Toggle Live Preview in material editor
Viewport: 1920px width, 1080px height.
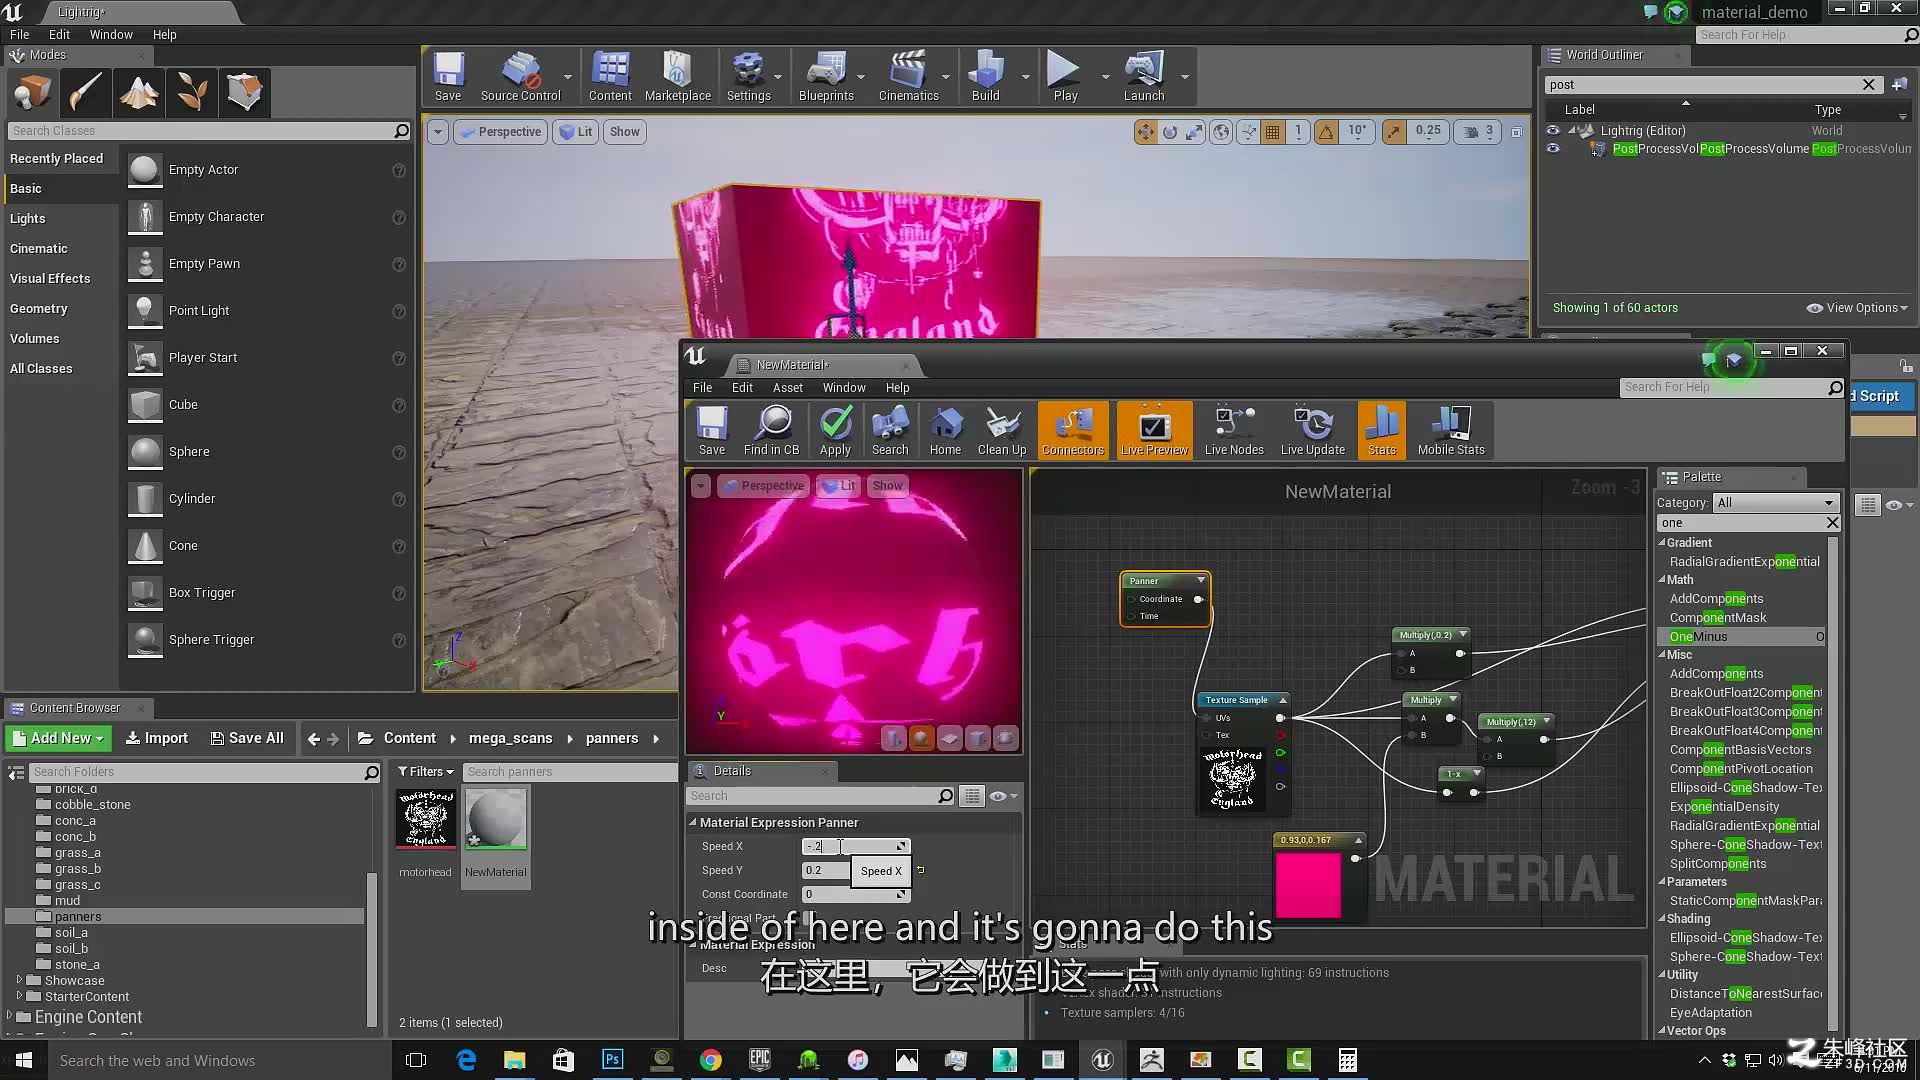coord(1154,431)
